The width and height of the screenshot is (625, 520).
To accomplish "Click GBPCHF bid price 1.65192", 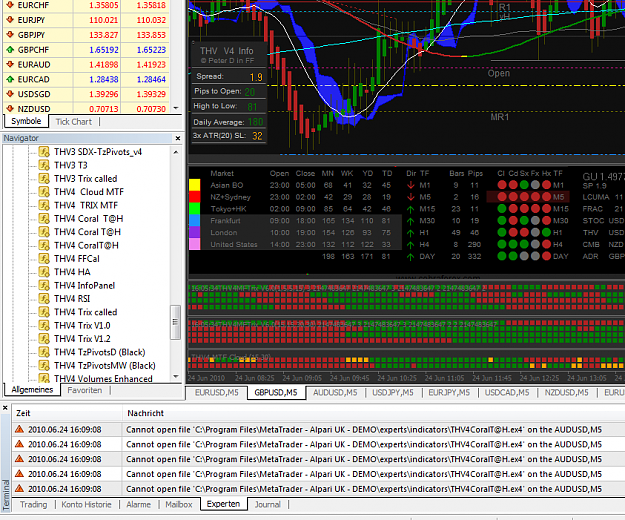I will point(104,50).
